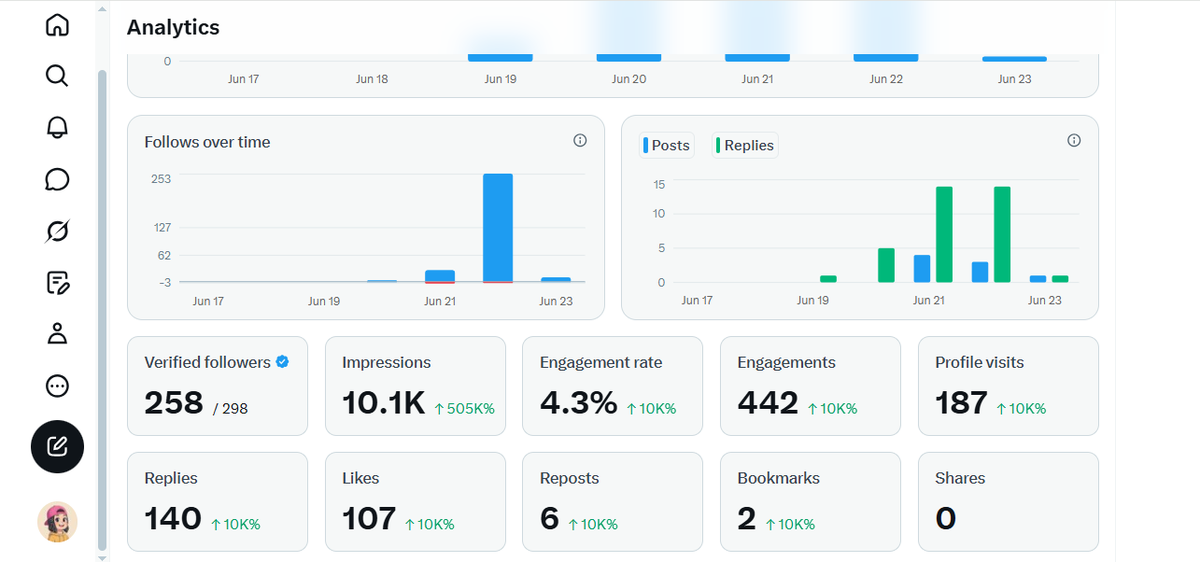Screen dimensions: 1200x562
Task: Select the Bookmarks metric card
Action: [811, 502]
